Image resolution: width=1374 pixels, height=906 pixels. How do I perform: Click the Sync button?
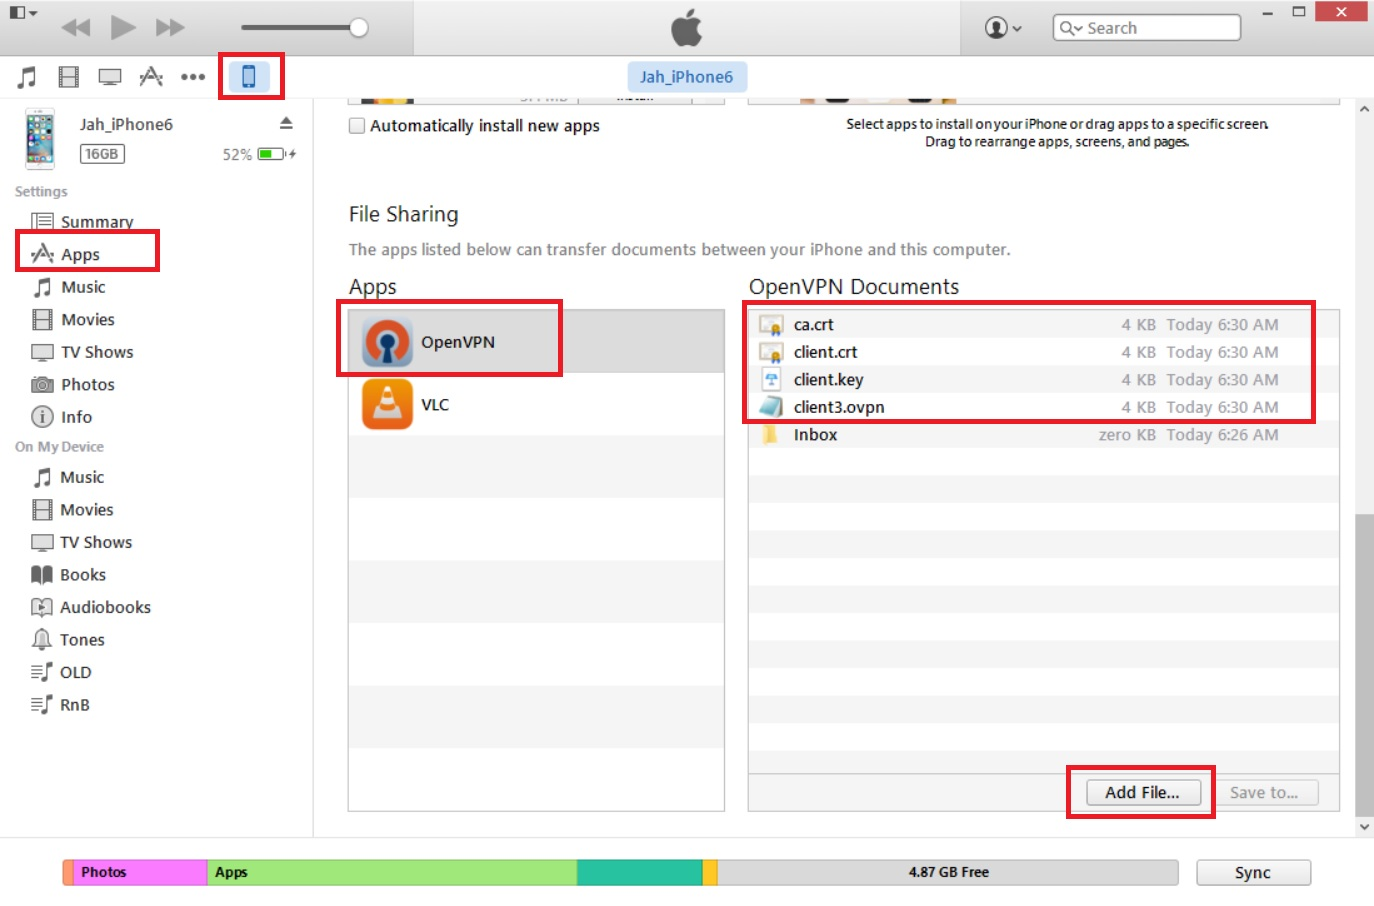tap(1253, 872)
